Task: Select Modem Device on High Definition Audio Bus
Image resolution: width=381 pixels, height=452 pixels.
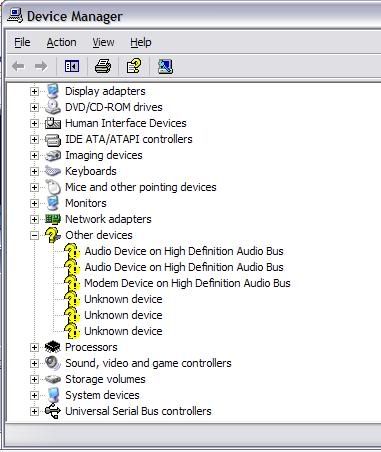Action: click(x=187, y=283)
